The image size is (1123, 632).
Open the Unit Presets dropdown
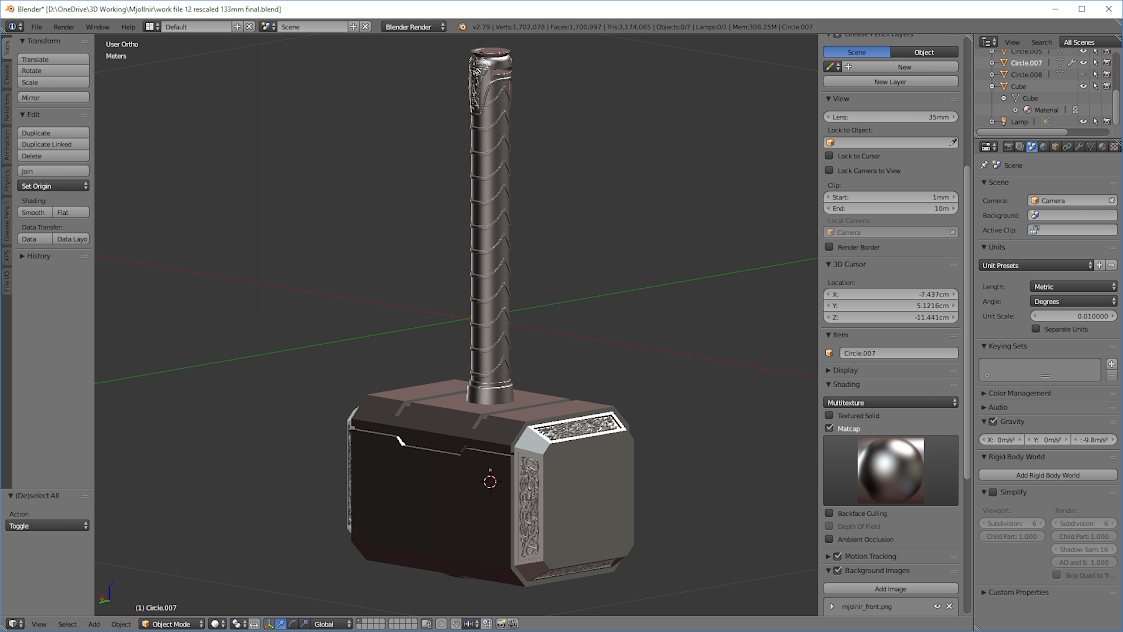[1036, 265]
